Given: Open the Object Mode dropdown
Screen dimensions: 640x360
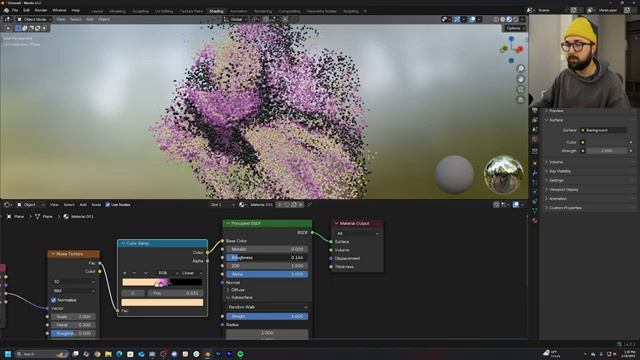Looking at the screenshot, I should 34,19.
